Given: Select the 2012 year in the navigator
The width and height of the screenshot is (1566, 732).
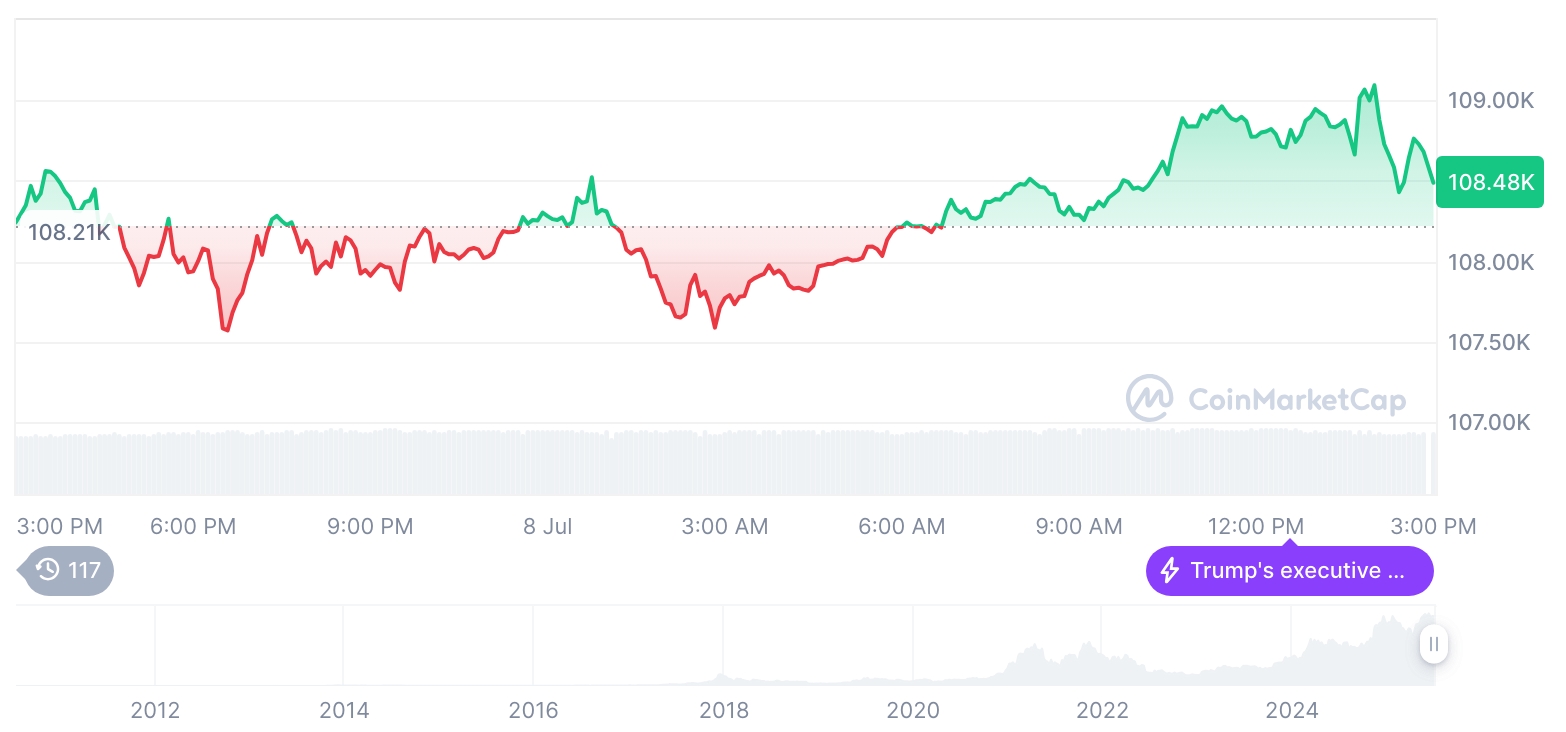Looking at the screenshot, I should [x=155, y=711].
